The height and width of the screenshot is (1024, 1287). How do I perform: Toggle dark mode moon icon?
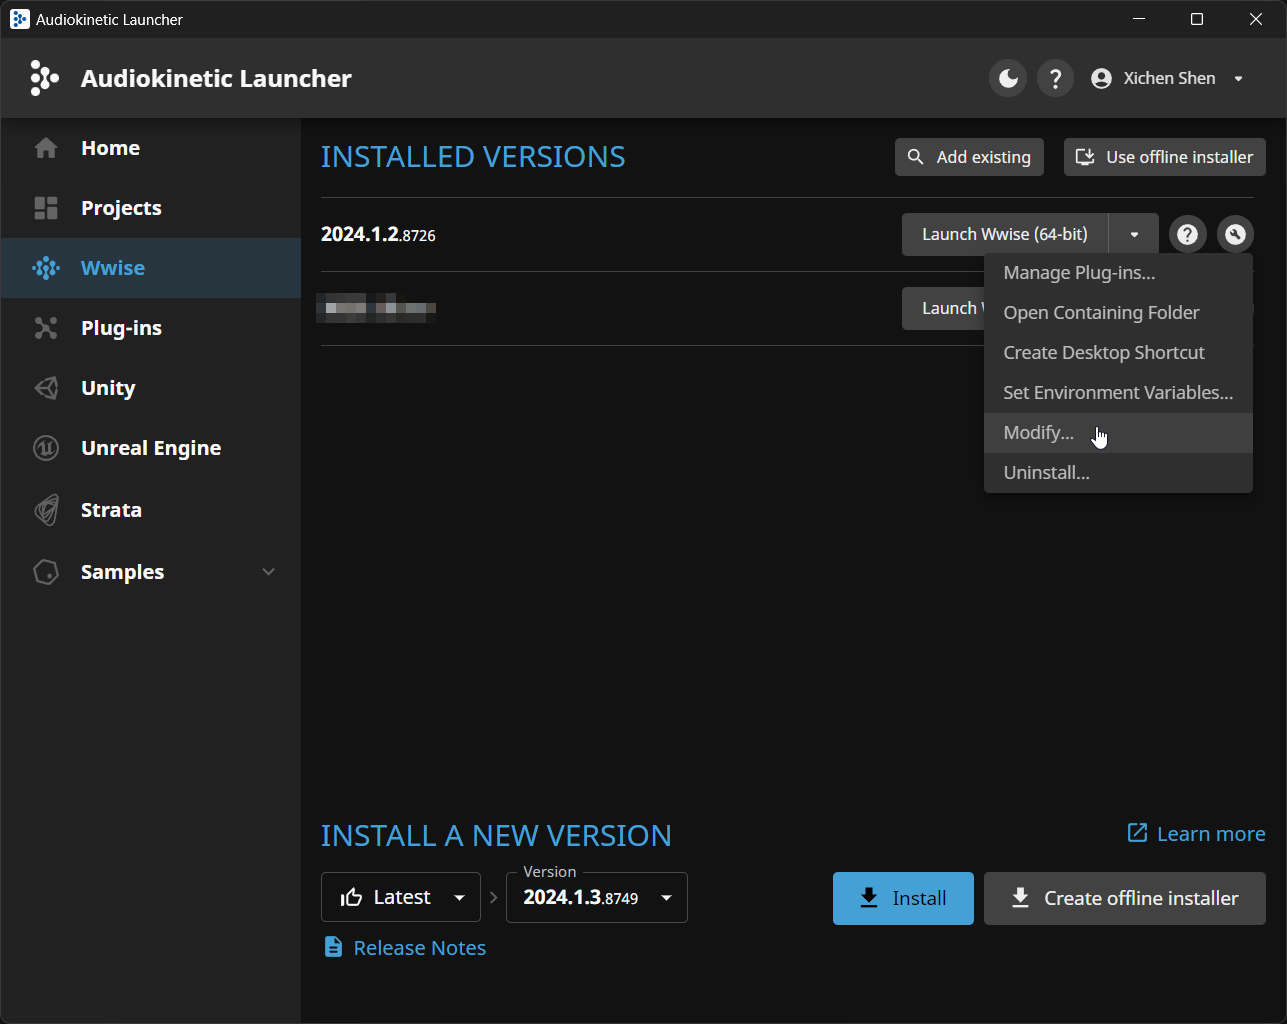point(1008,78)
